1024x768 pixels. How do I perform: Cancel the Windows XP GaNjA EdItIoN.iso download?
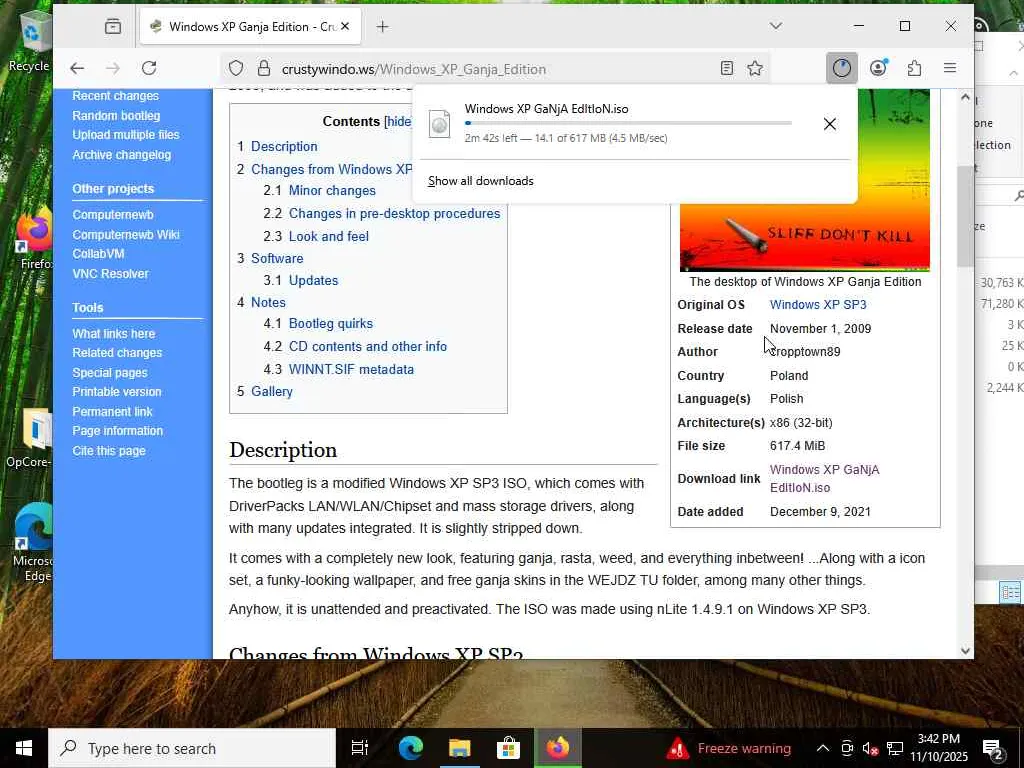pos(829,123)
